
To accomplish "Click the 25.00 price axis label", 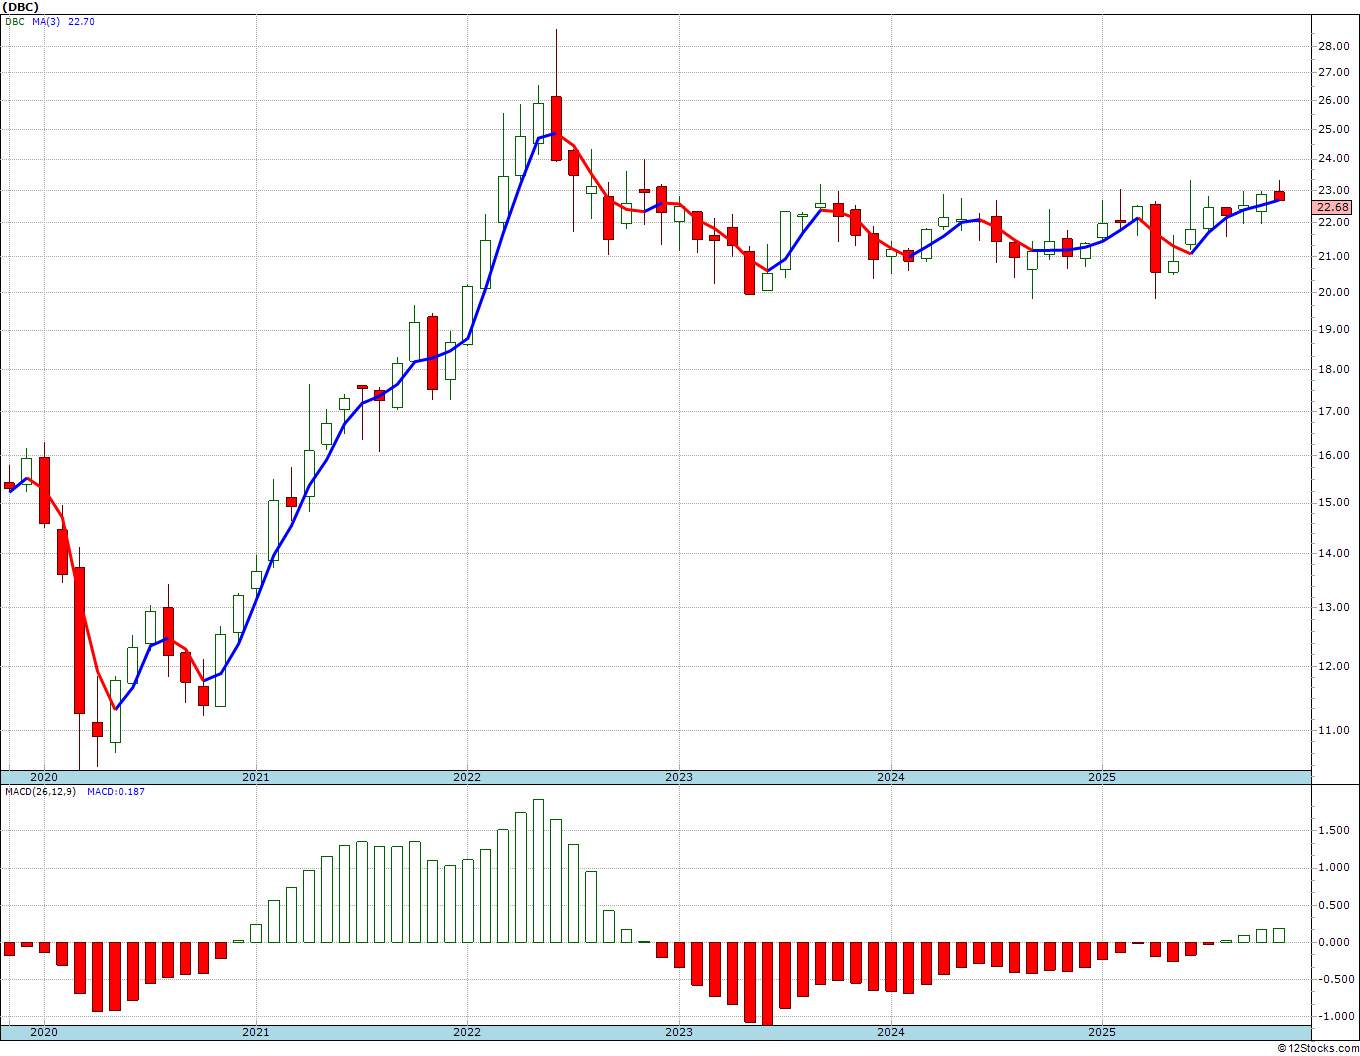I will [x=1334, y=129].
